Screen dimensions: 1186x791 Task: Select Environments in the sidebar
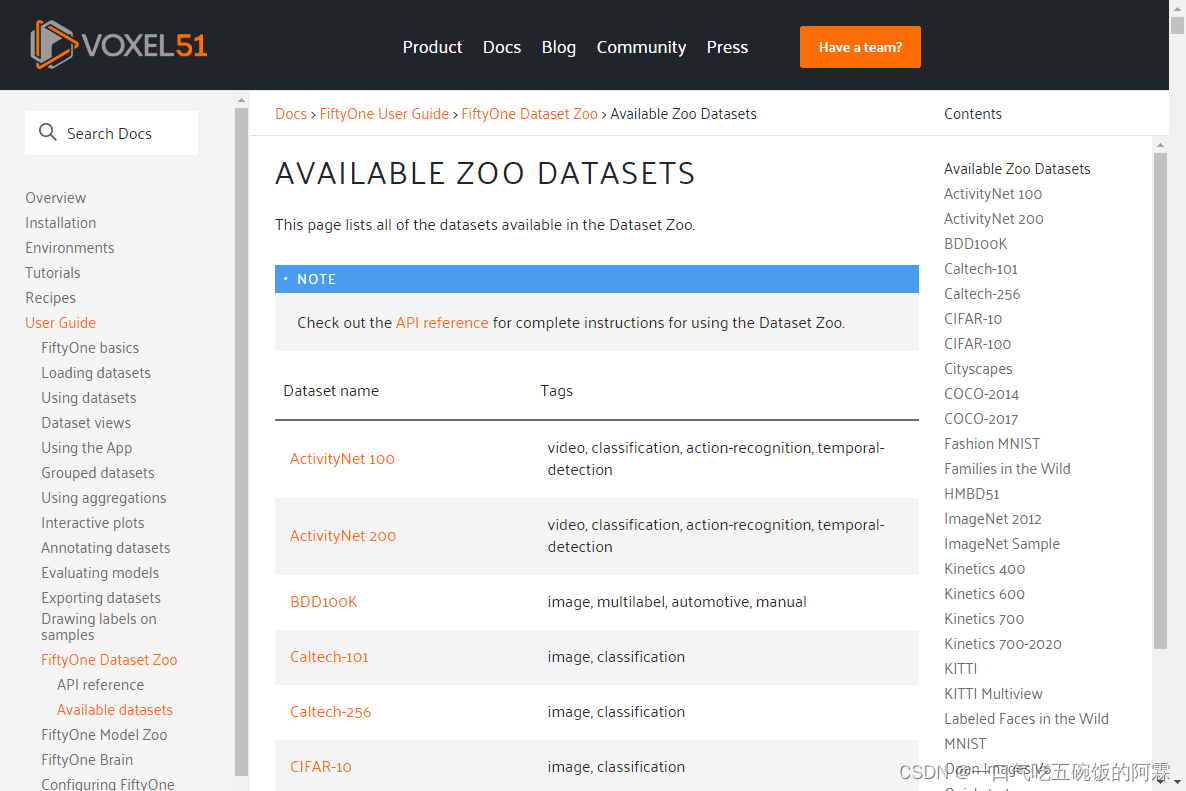[70, 247]
